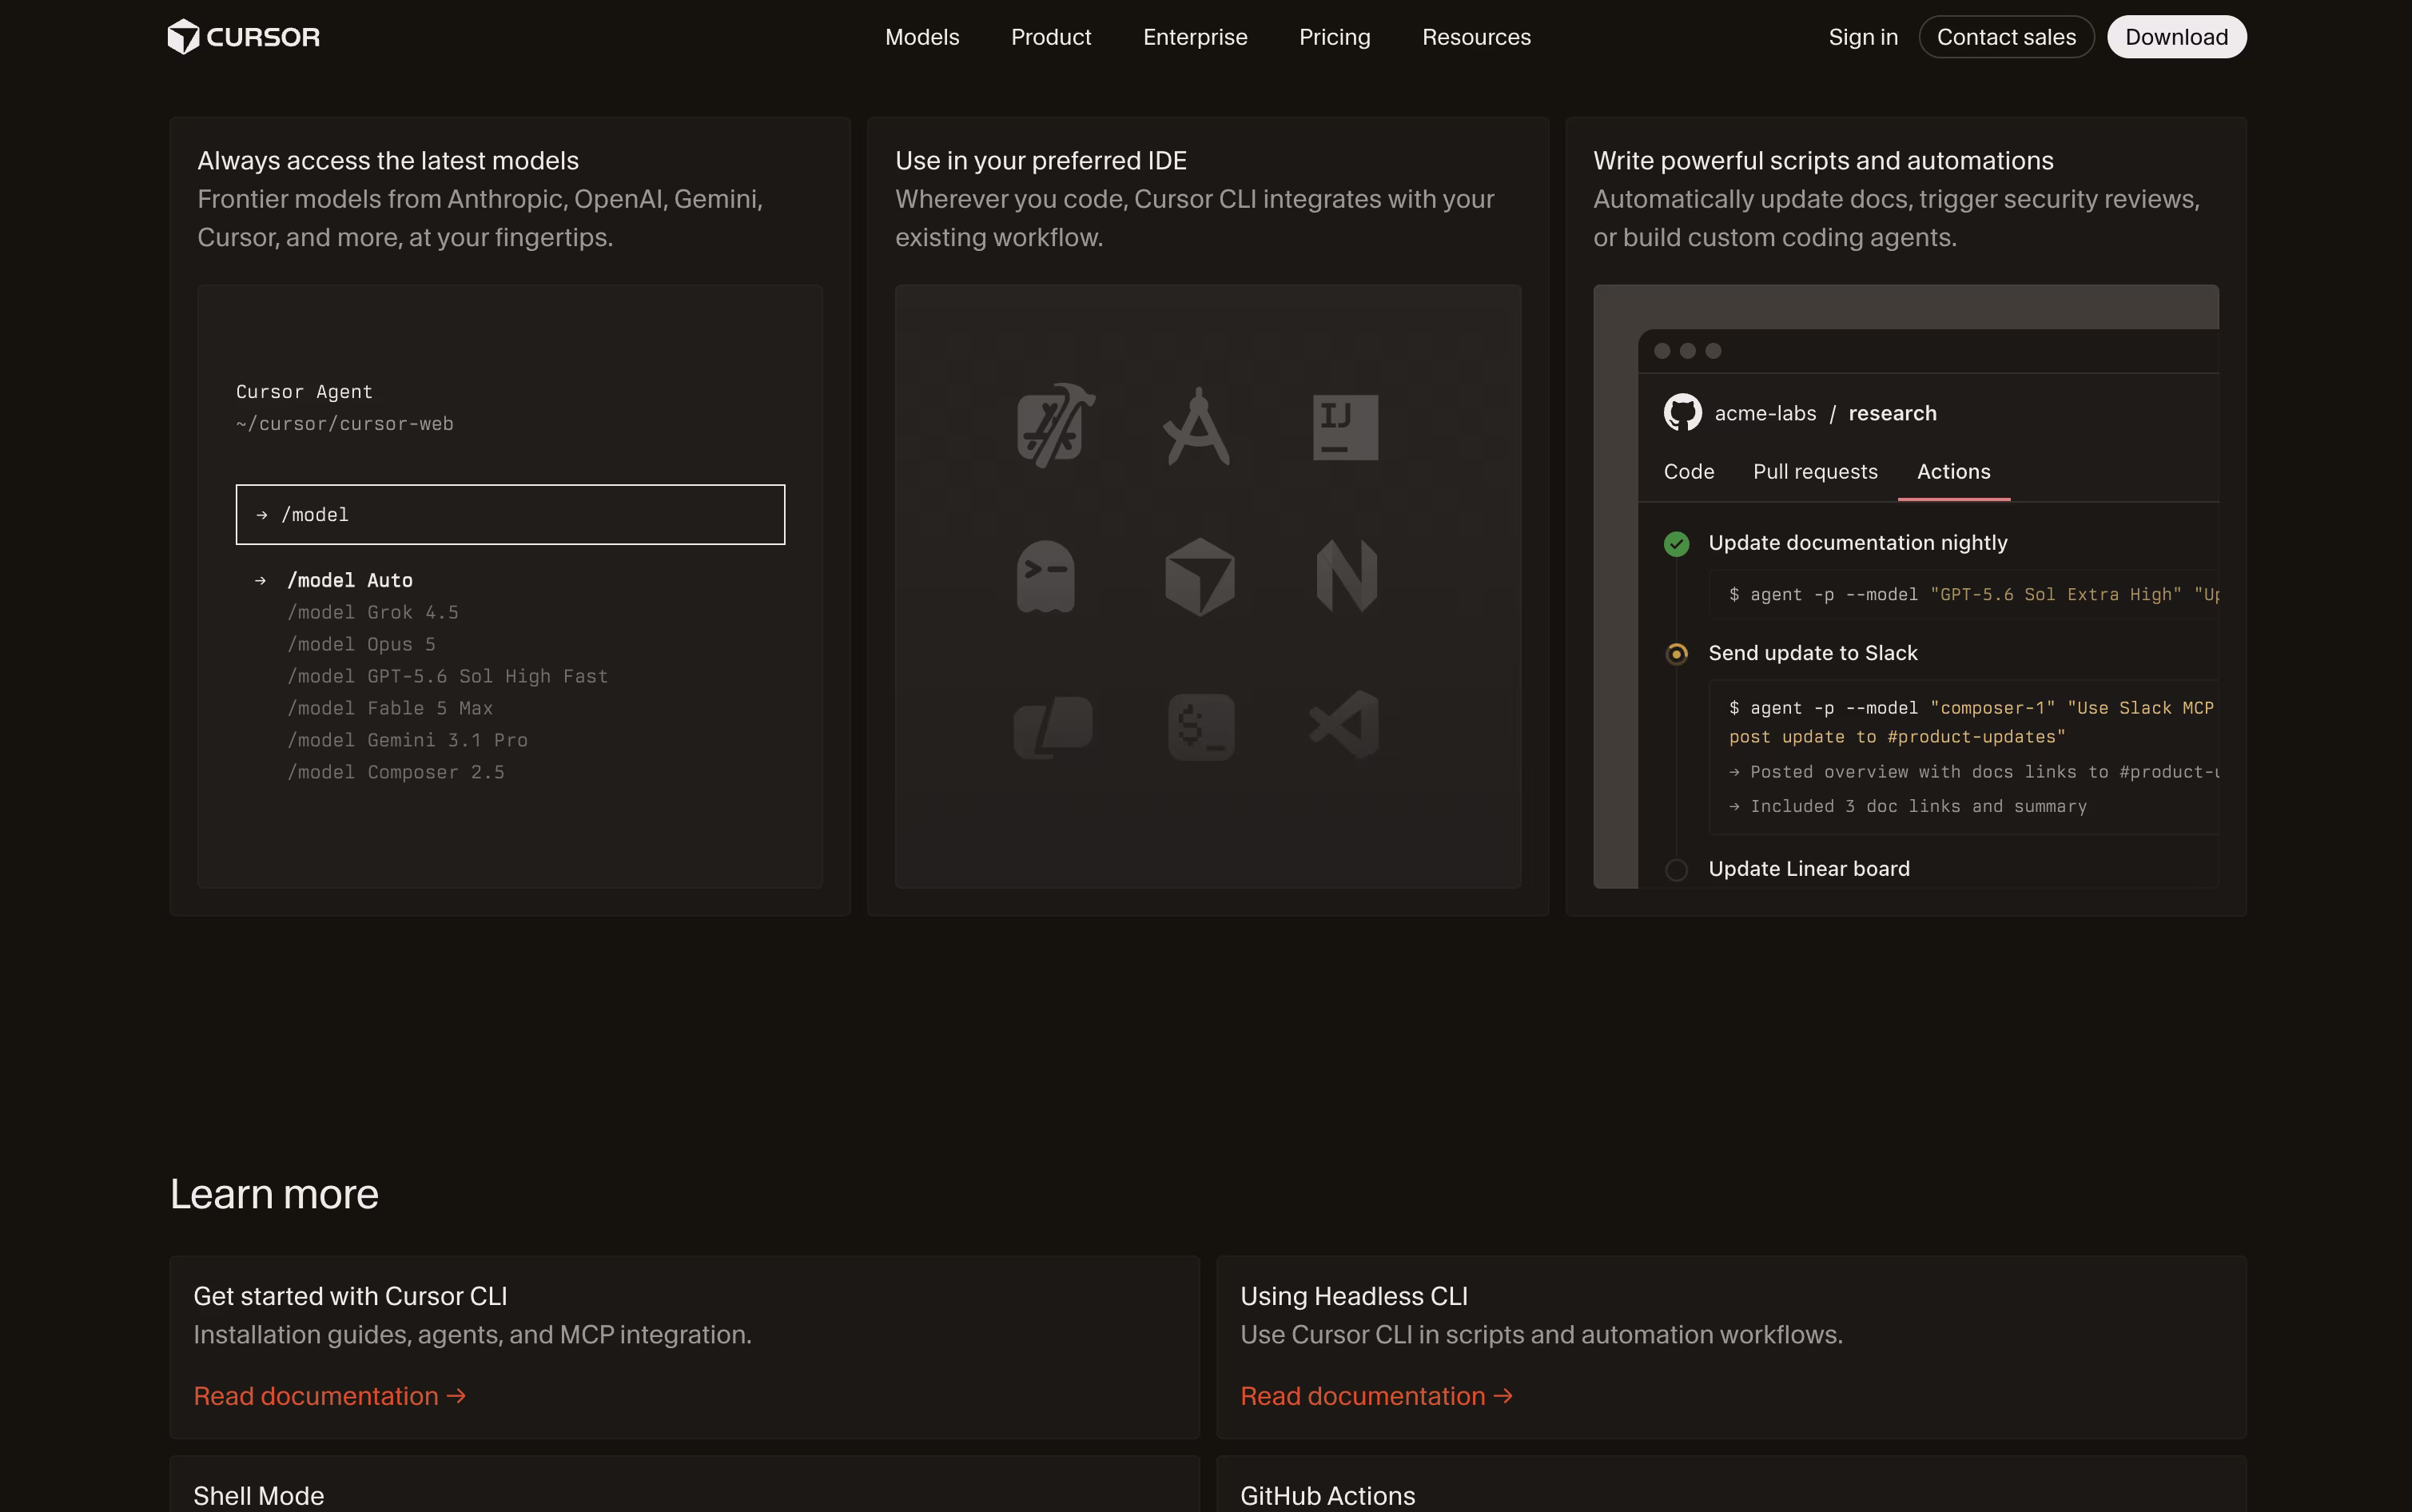
Task: Select the VS Code icon
Action: tap(1345, 725)
